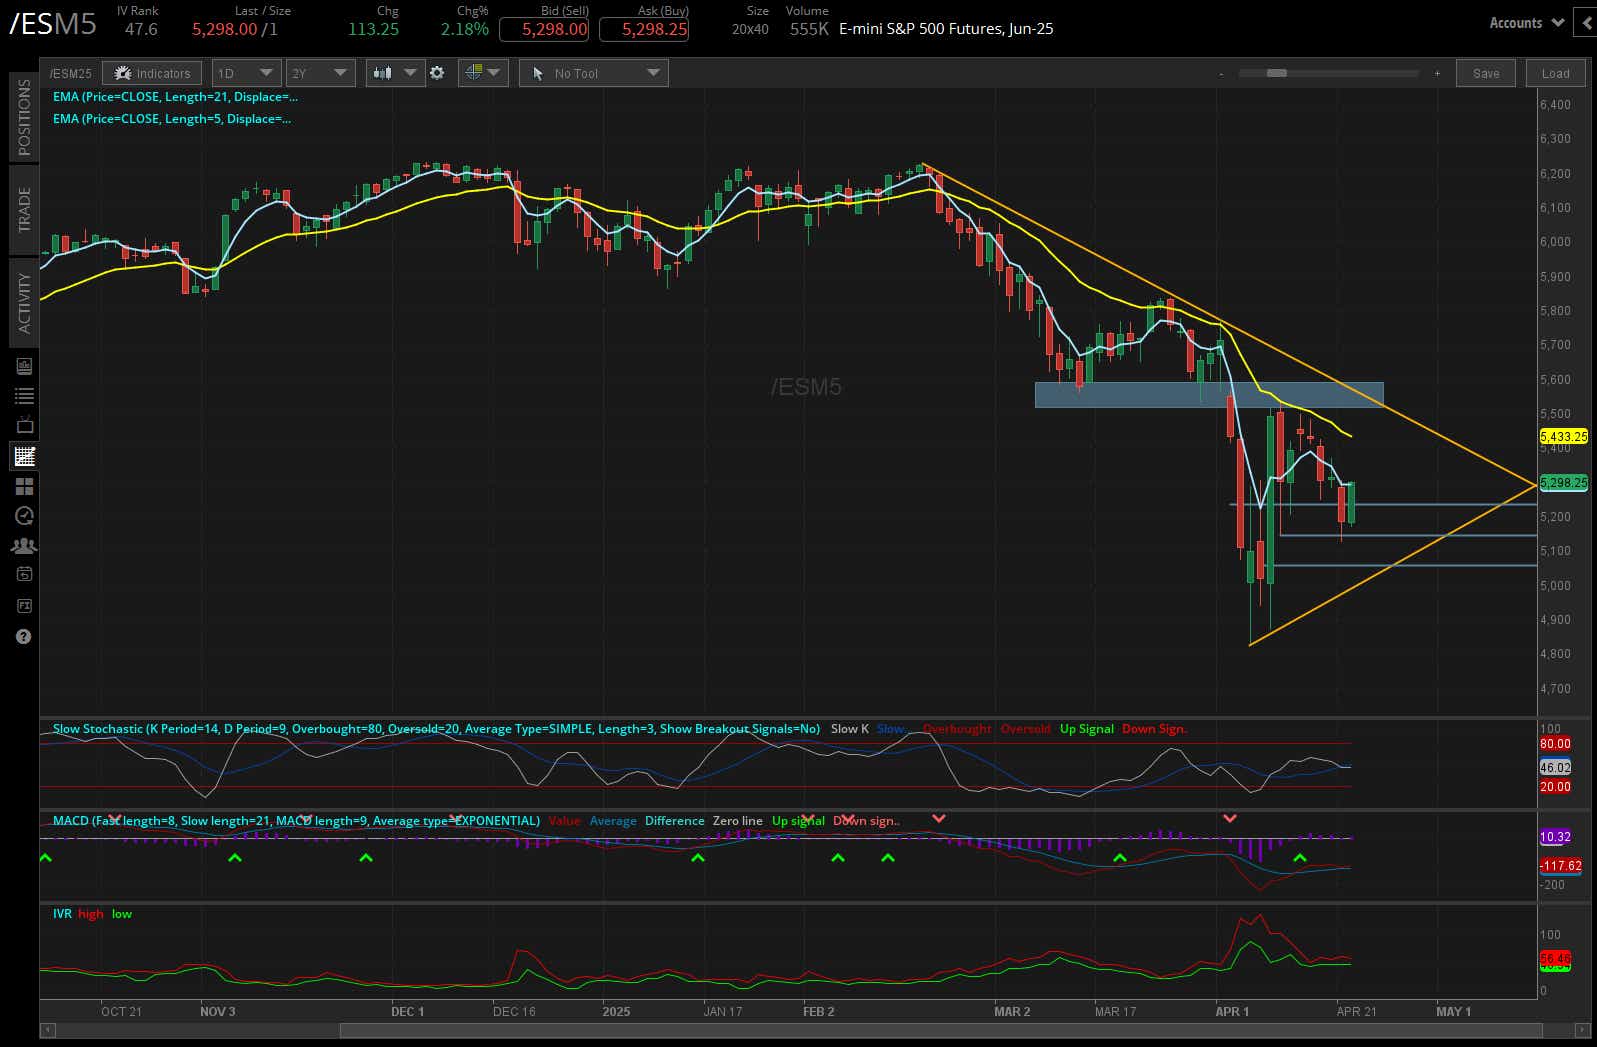Click the collapse panel arrow top right
Image resolution: width=1597 pixels, height=1047 pixels.
pyautogui.click(x=1587, y=23)
